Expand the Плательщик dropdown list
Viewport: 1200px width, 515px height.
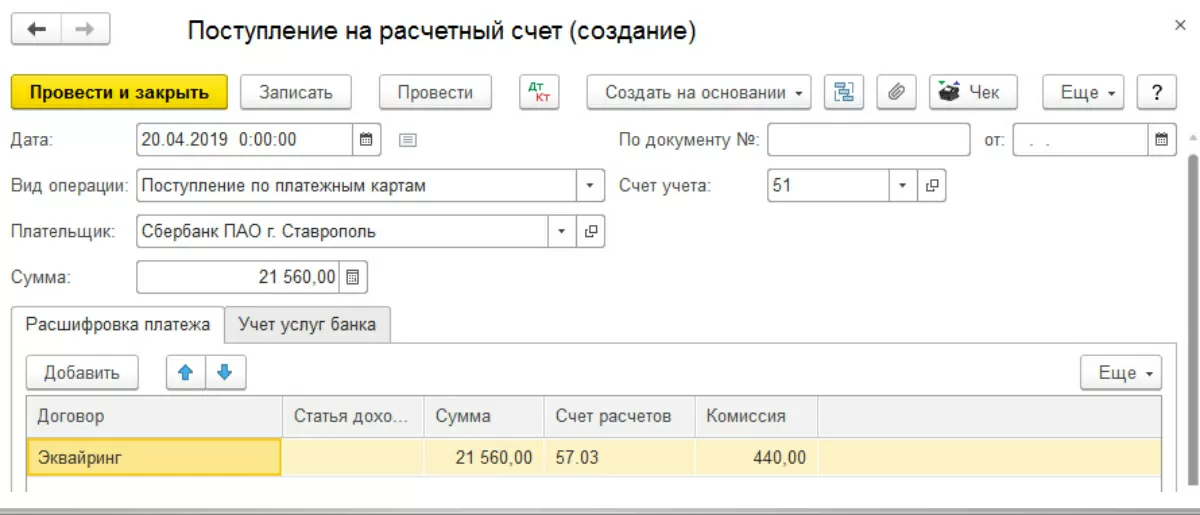click(561, 232)
